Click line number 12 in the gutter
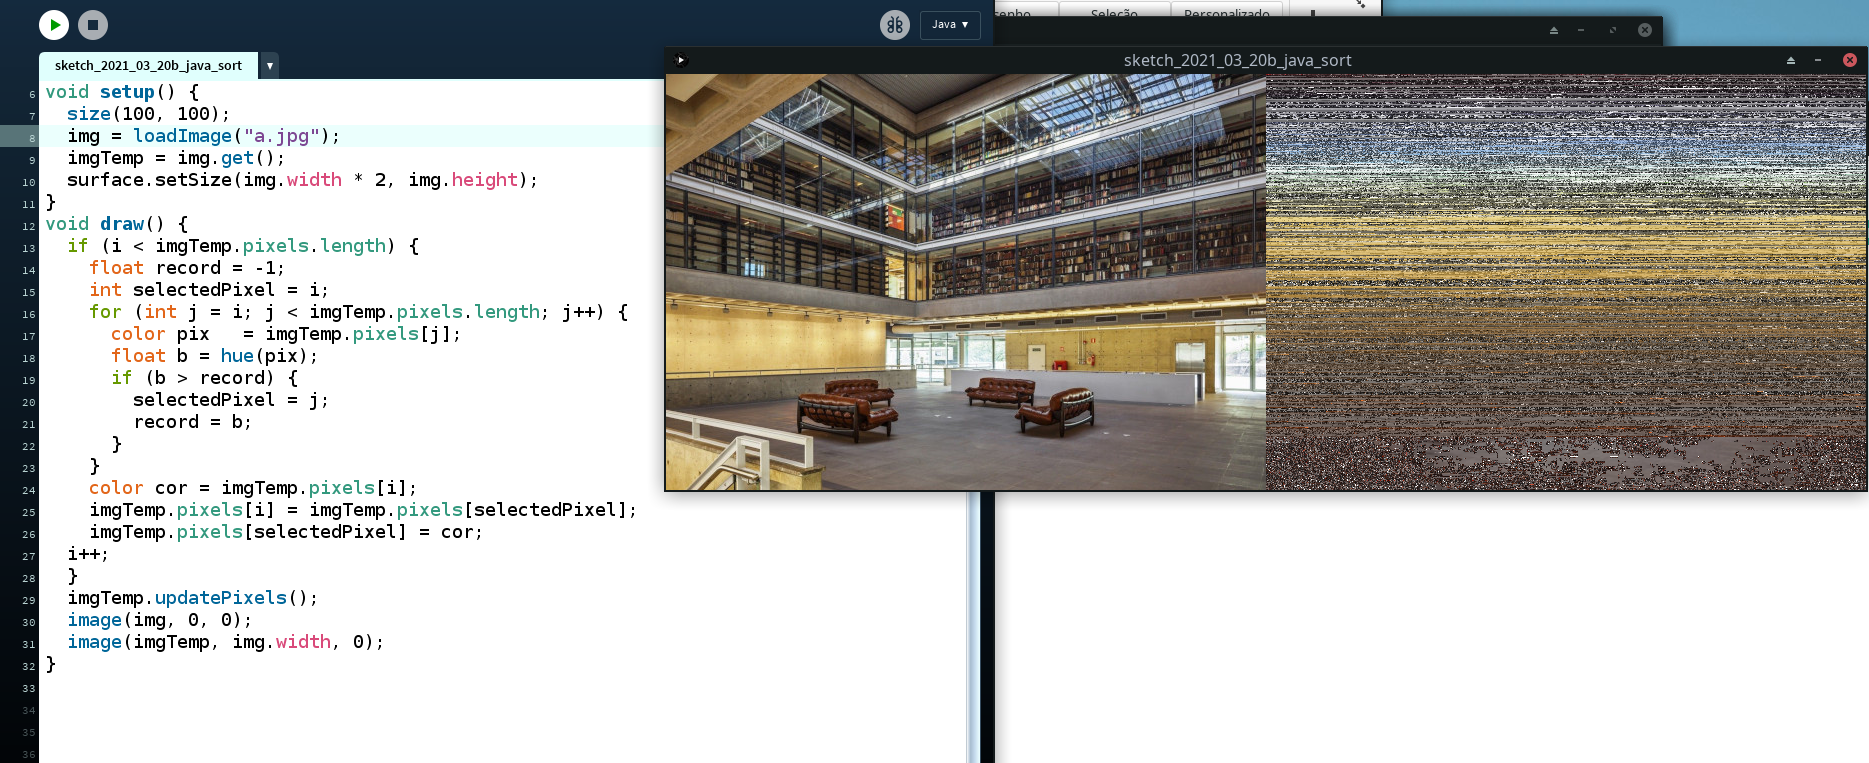The width and height of the screenshot is (1869, 763). coord(29,226)
